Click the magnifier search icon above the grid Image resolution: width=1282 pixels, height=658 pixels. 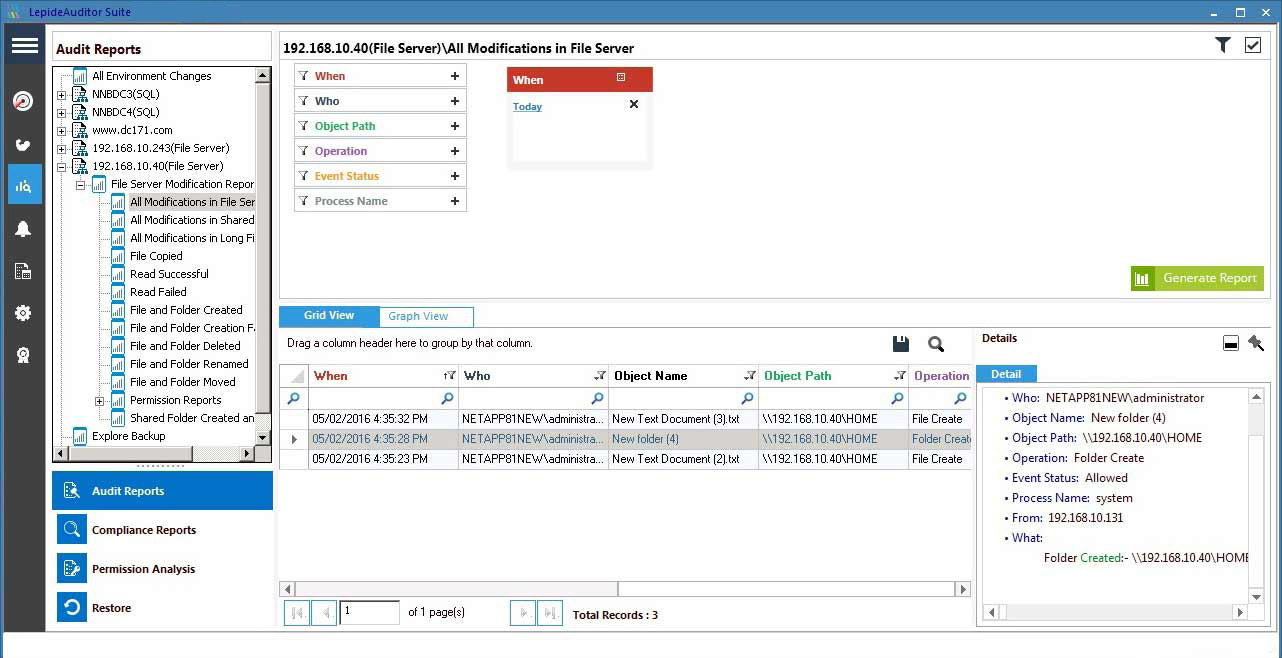(x=936, y=344)
